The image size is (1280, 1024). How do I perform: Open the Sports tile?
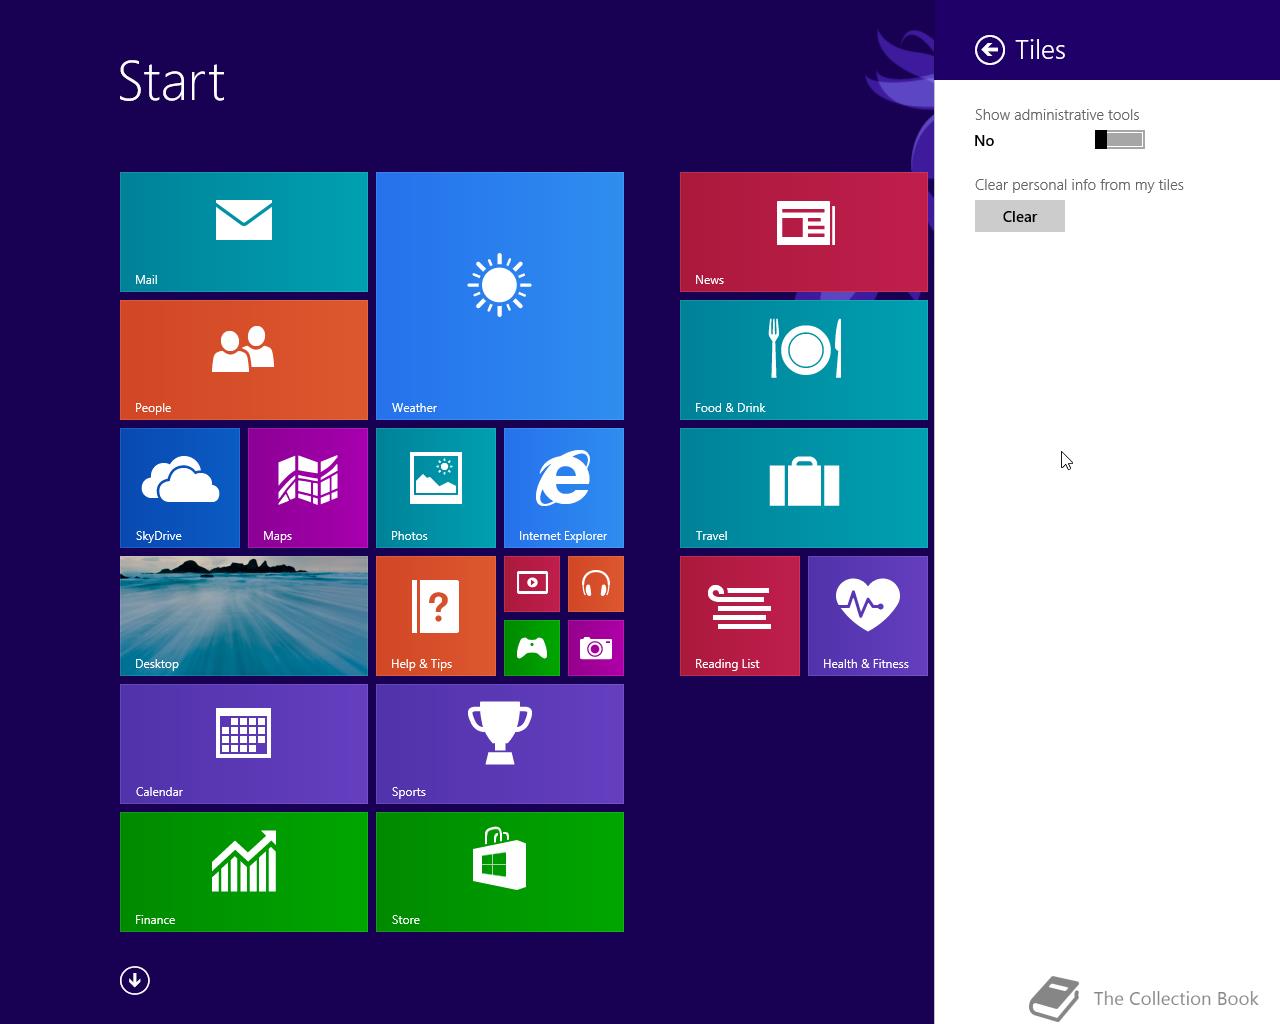pyautogui.click(x=500, y=744)
